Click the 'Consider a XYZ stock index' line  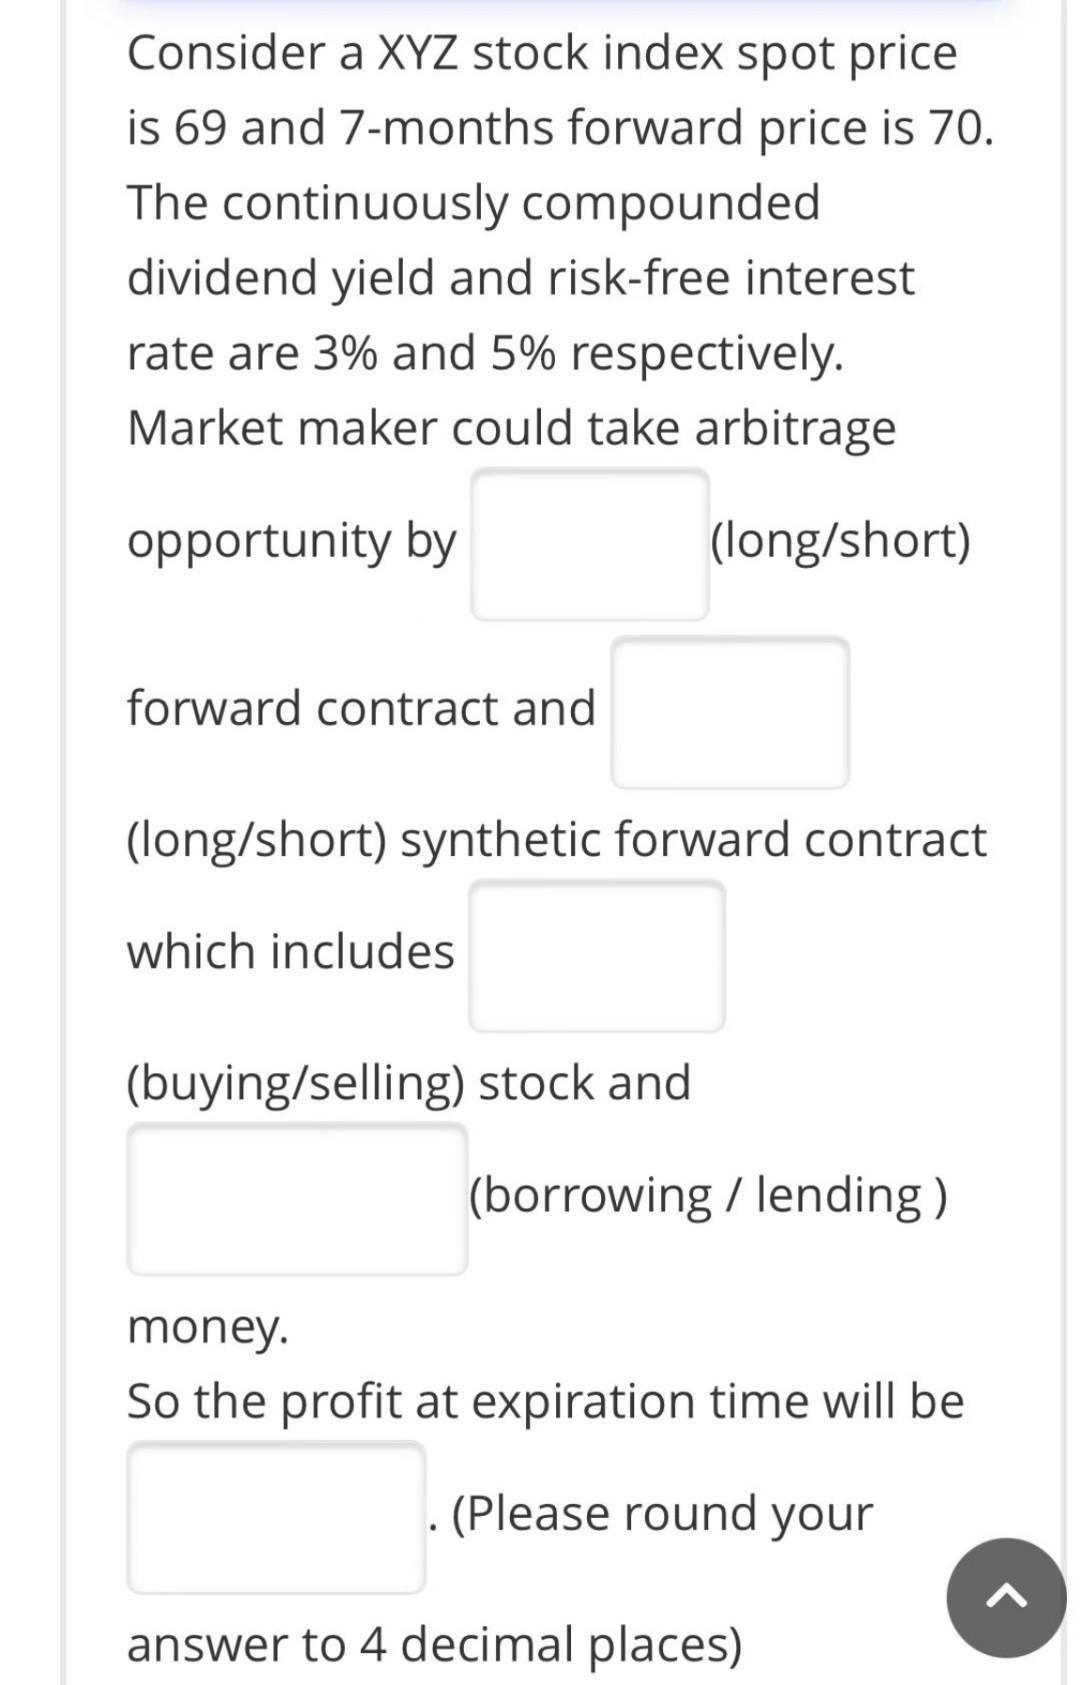[542, 53]
